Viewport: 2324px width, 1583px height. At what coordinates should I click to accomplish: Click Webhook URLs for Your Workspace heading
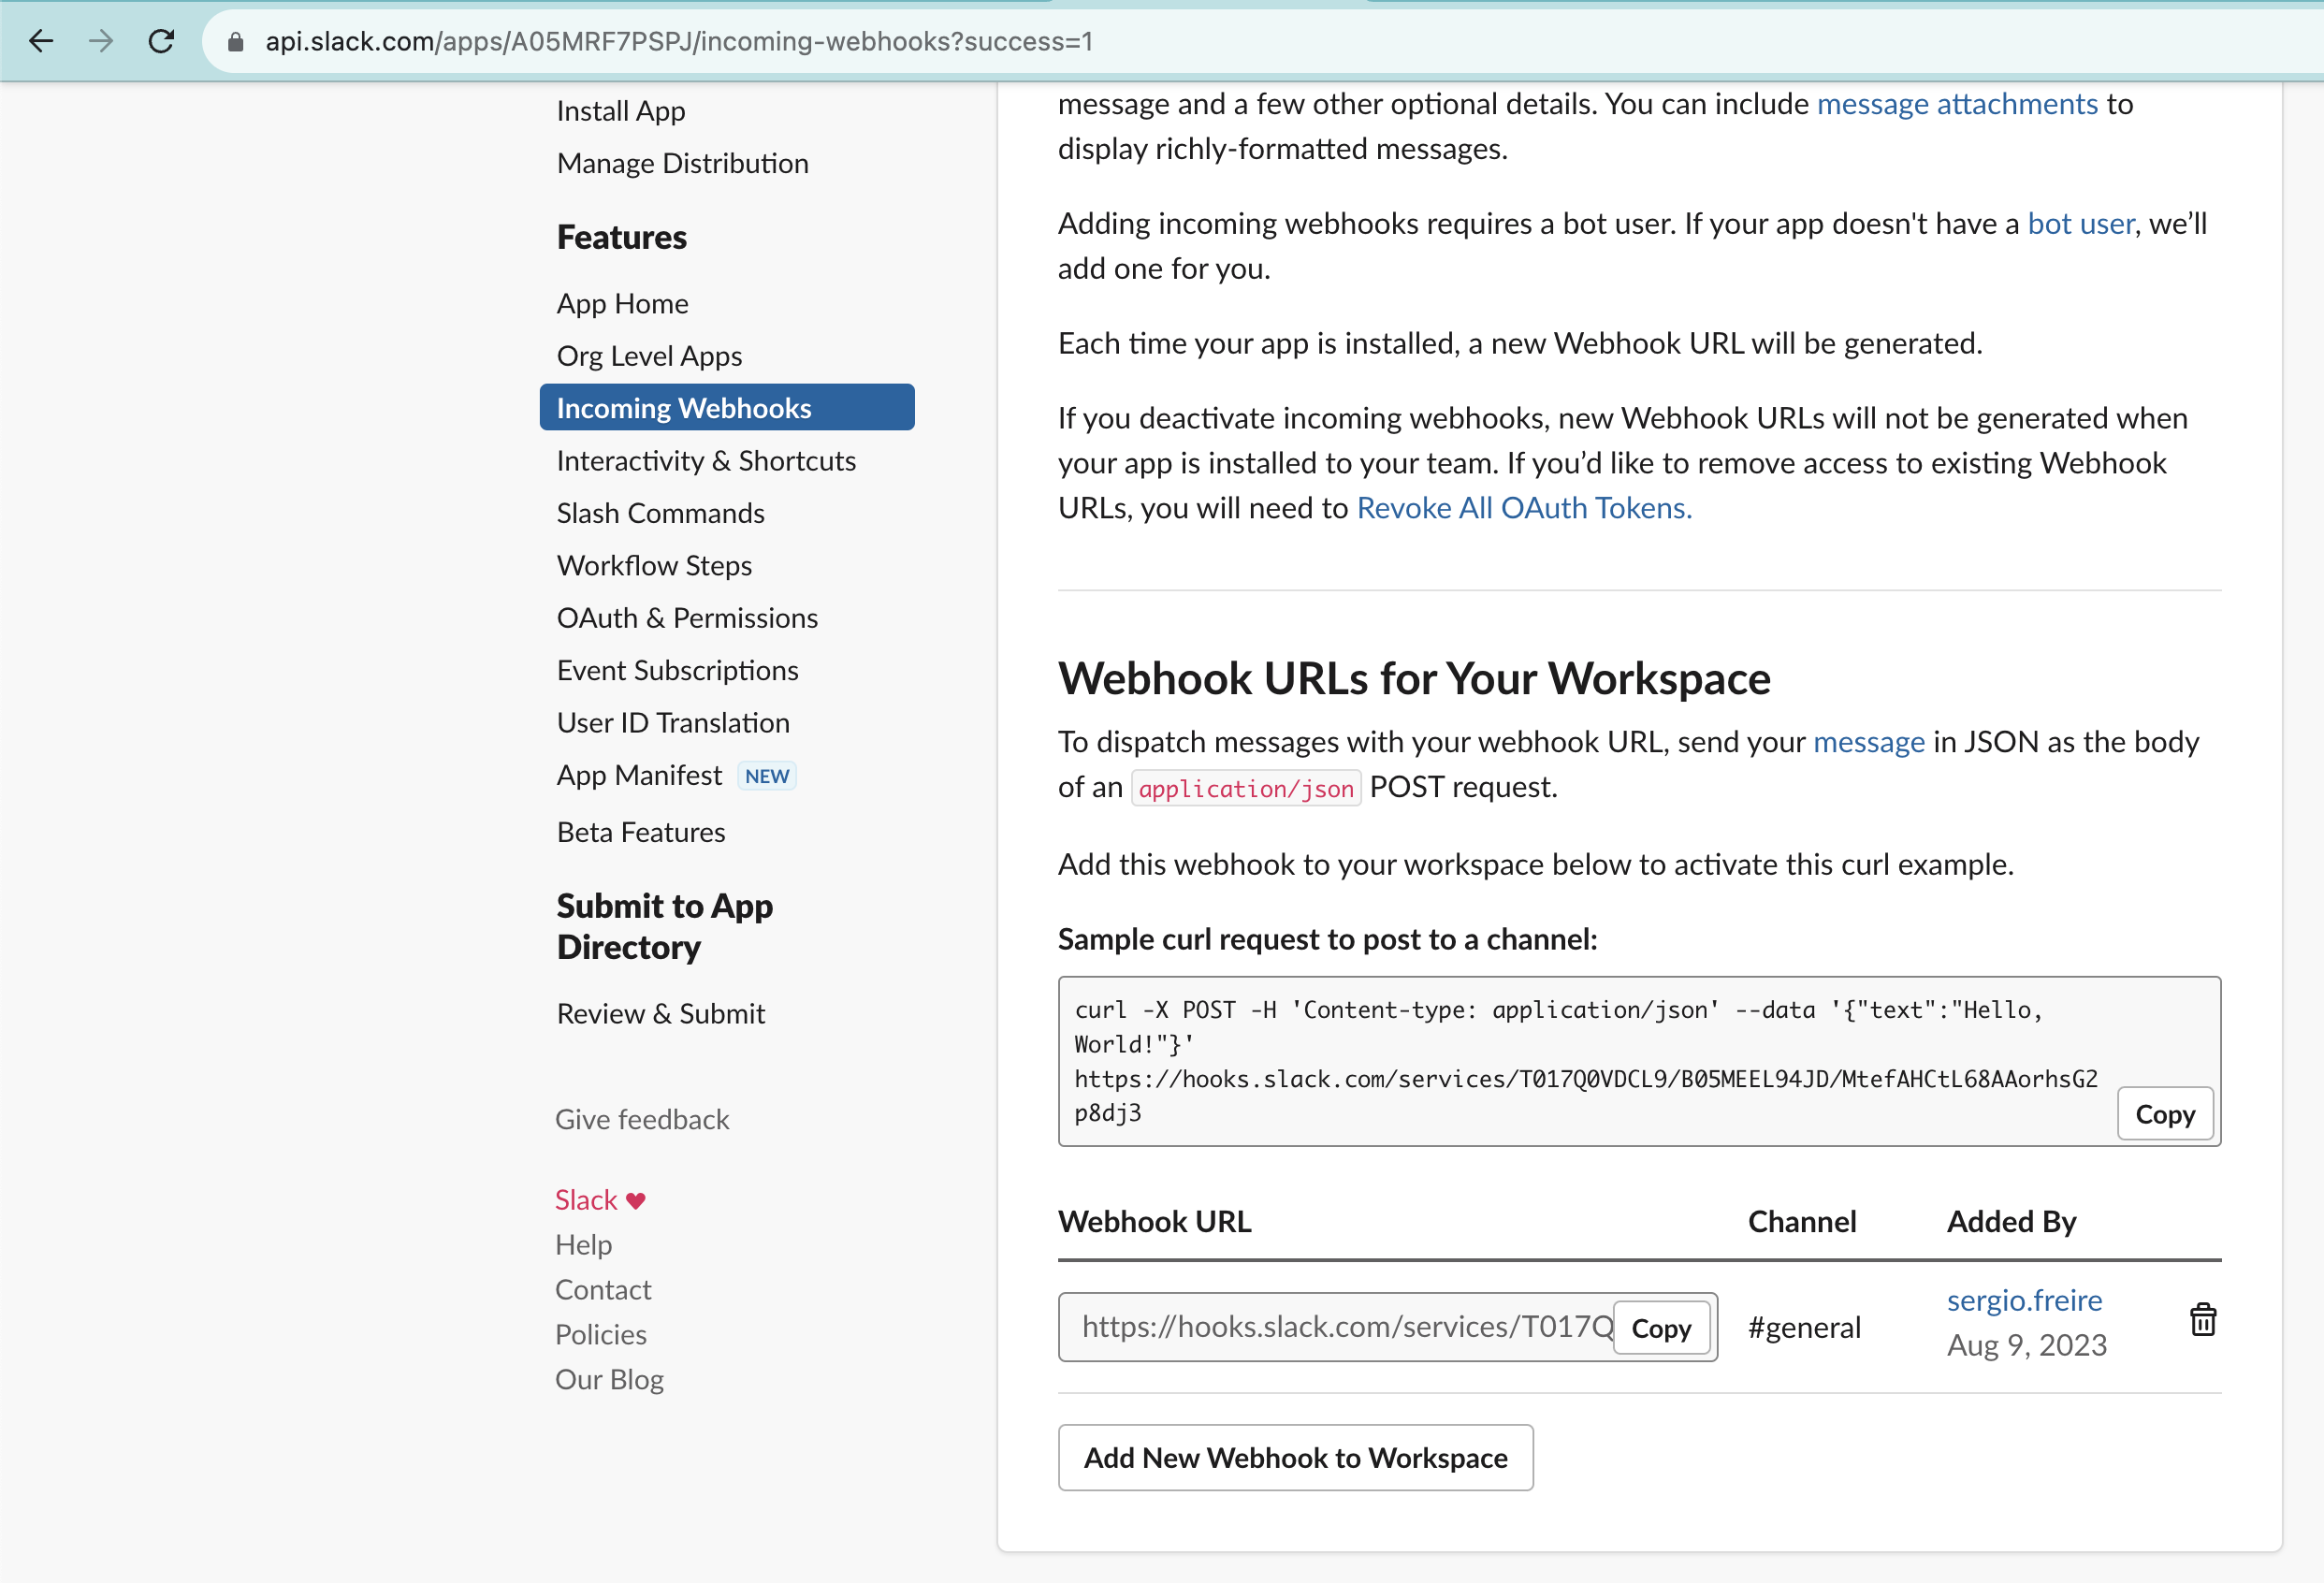click(1414, 678)
